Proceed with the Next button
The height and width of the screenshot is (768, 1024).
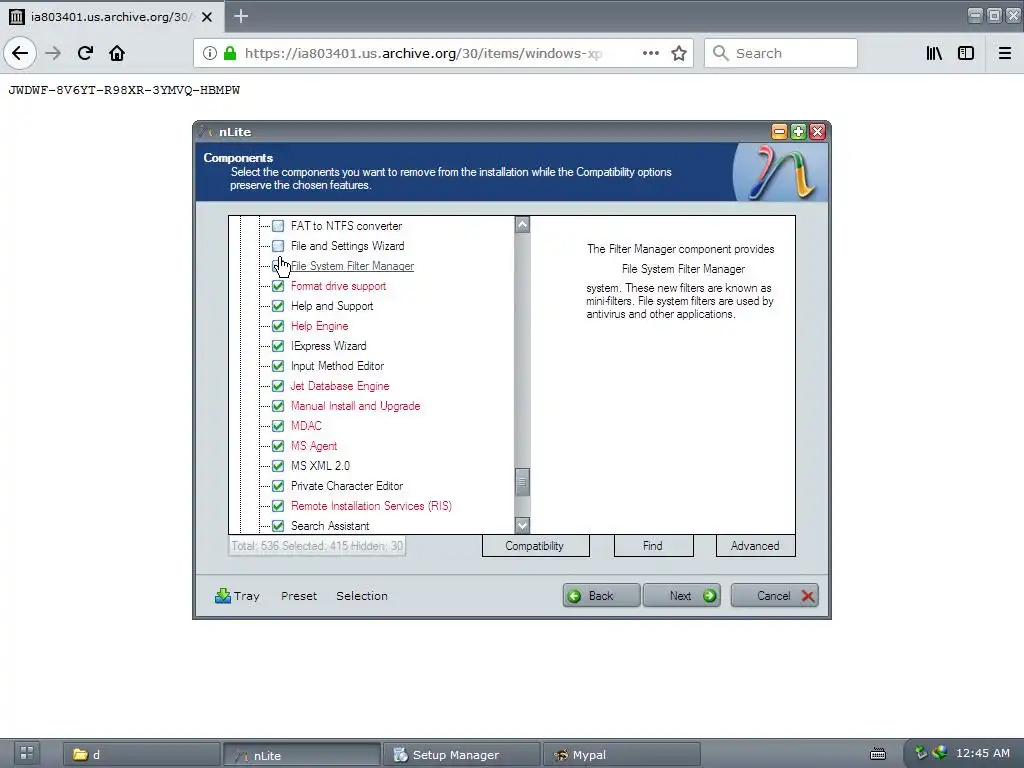682,596
